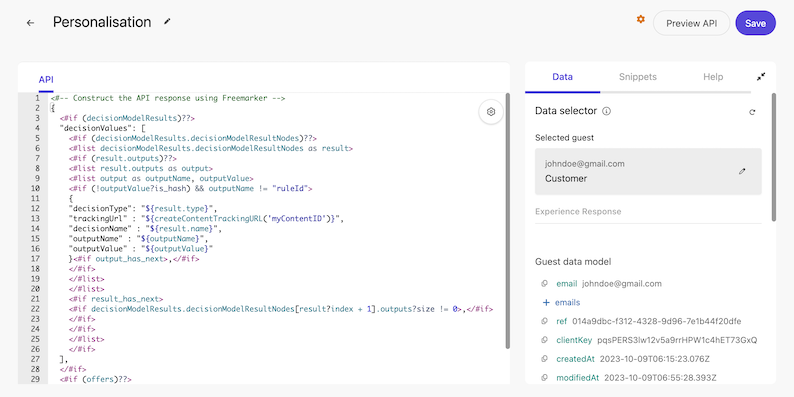Click the email attribute label
The image size is (794, 397).
tap(566, 284)
